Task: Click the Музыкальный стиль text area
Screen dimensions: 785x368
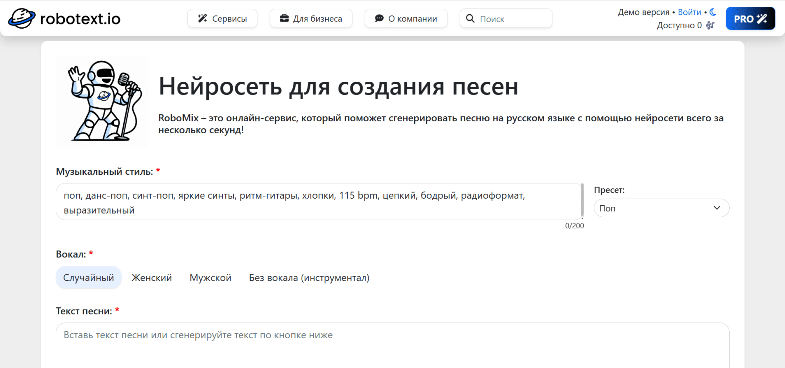Action: 320,201
